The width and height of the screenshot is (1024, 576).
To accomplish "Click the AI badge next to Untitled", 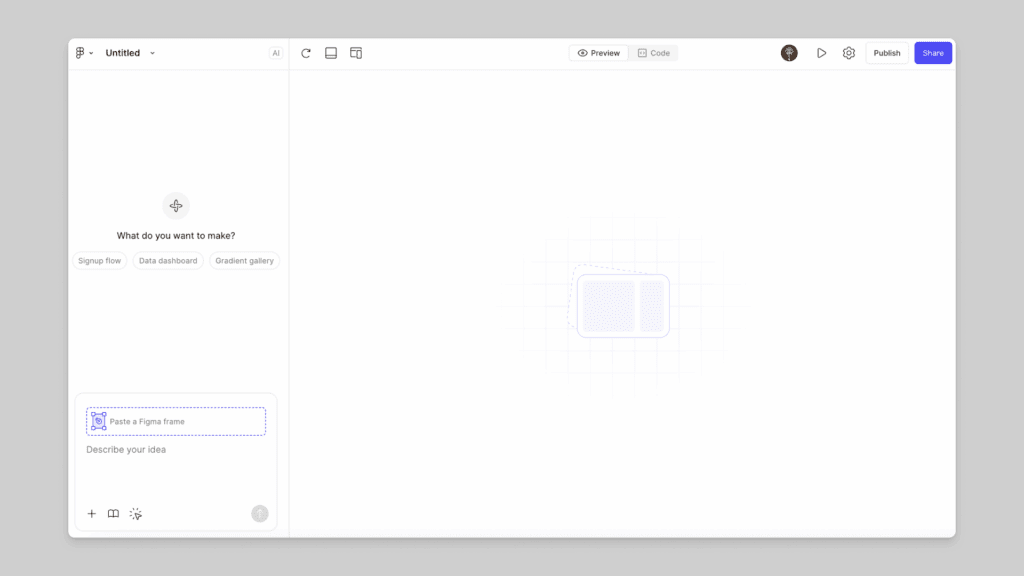I will 275,52.
